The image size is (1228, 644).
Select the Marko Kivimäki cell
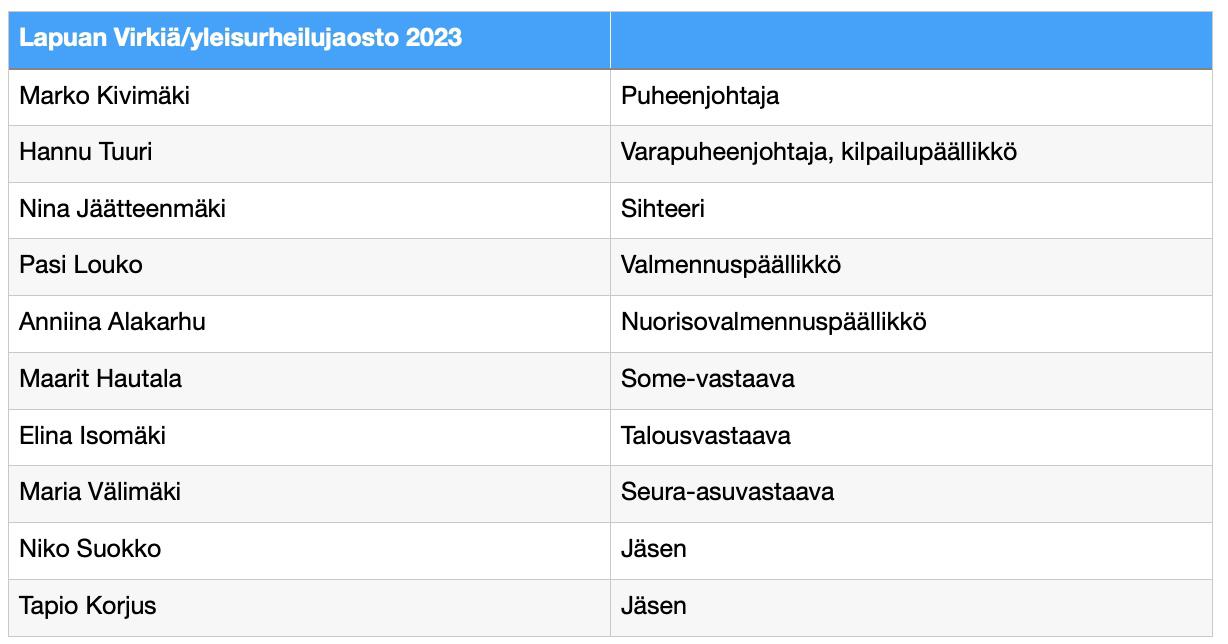309,97
